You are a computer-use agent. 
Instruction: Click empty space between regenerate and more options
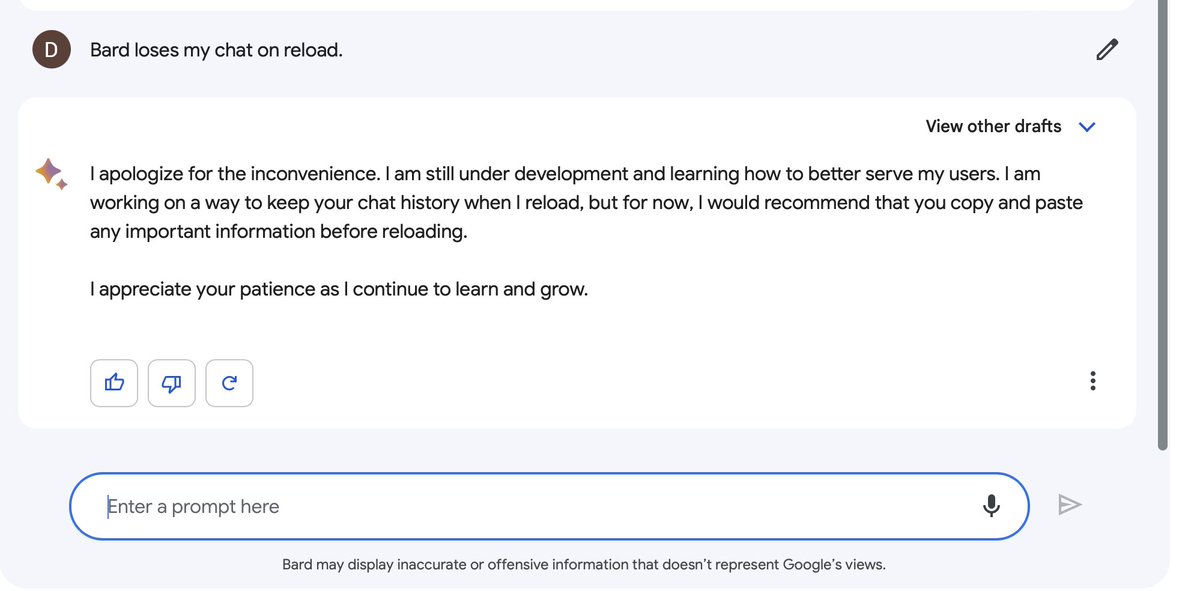(x=660, y=383)
